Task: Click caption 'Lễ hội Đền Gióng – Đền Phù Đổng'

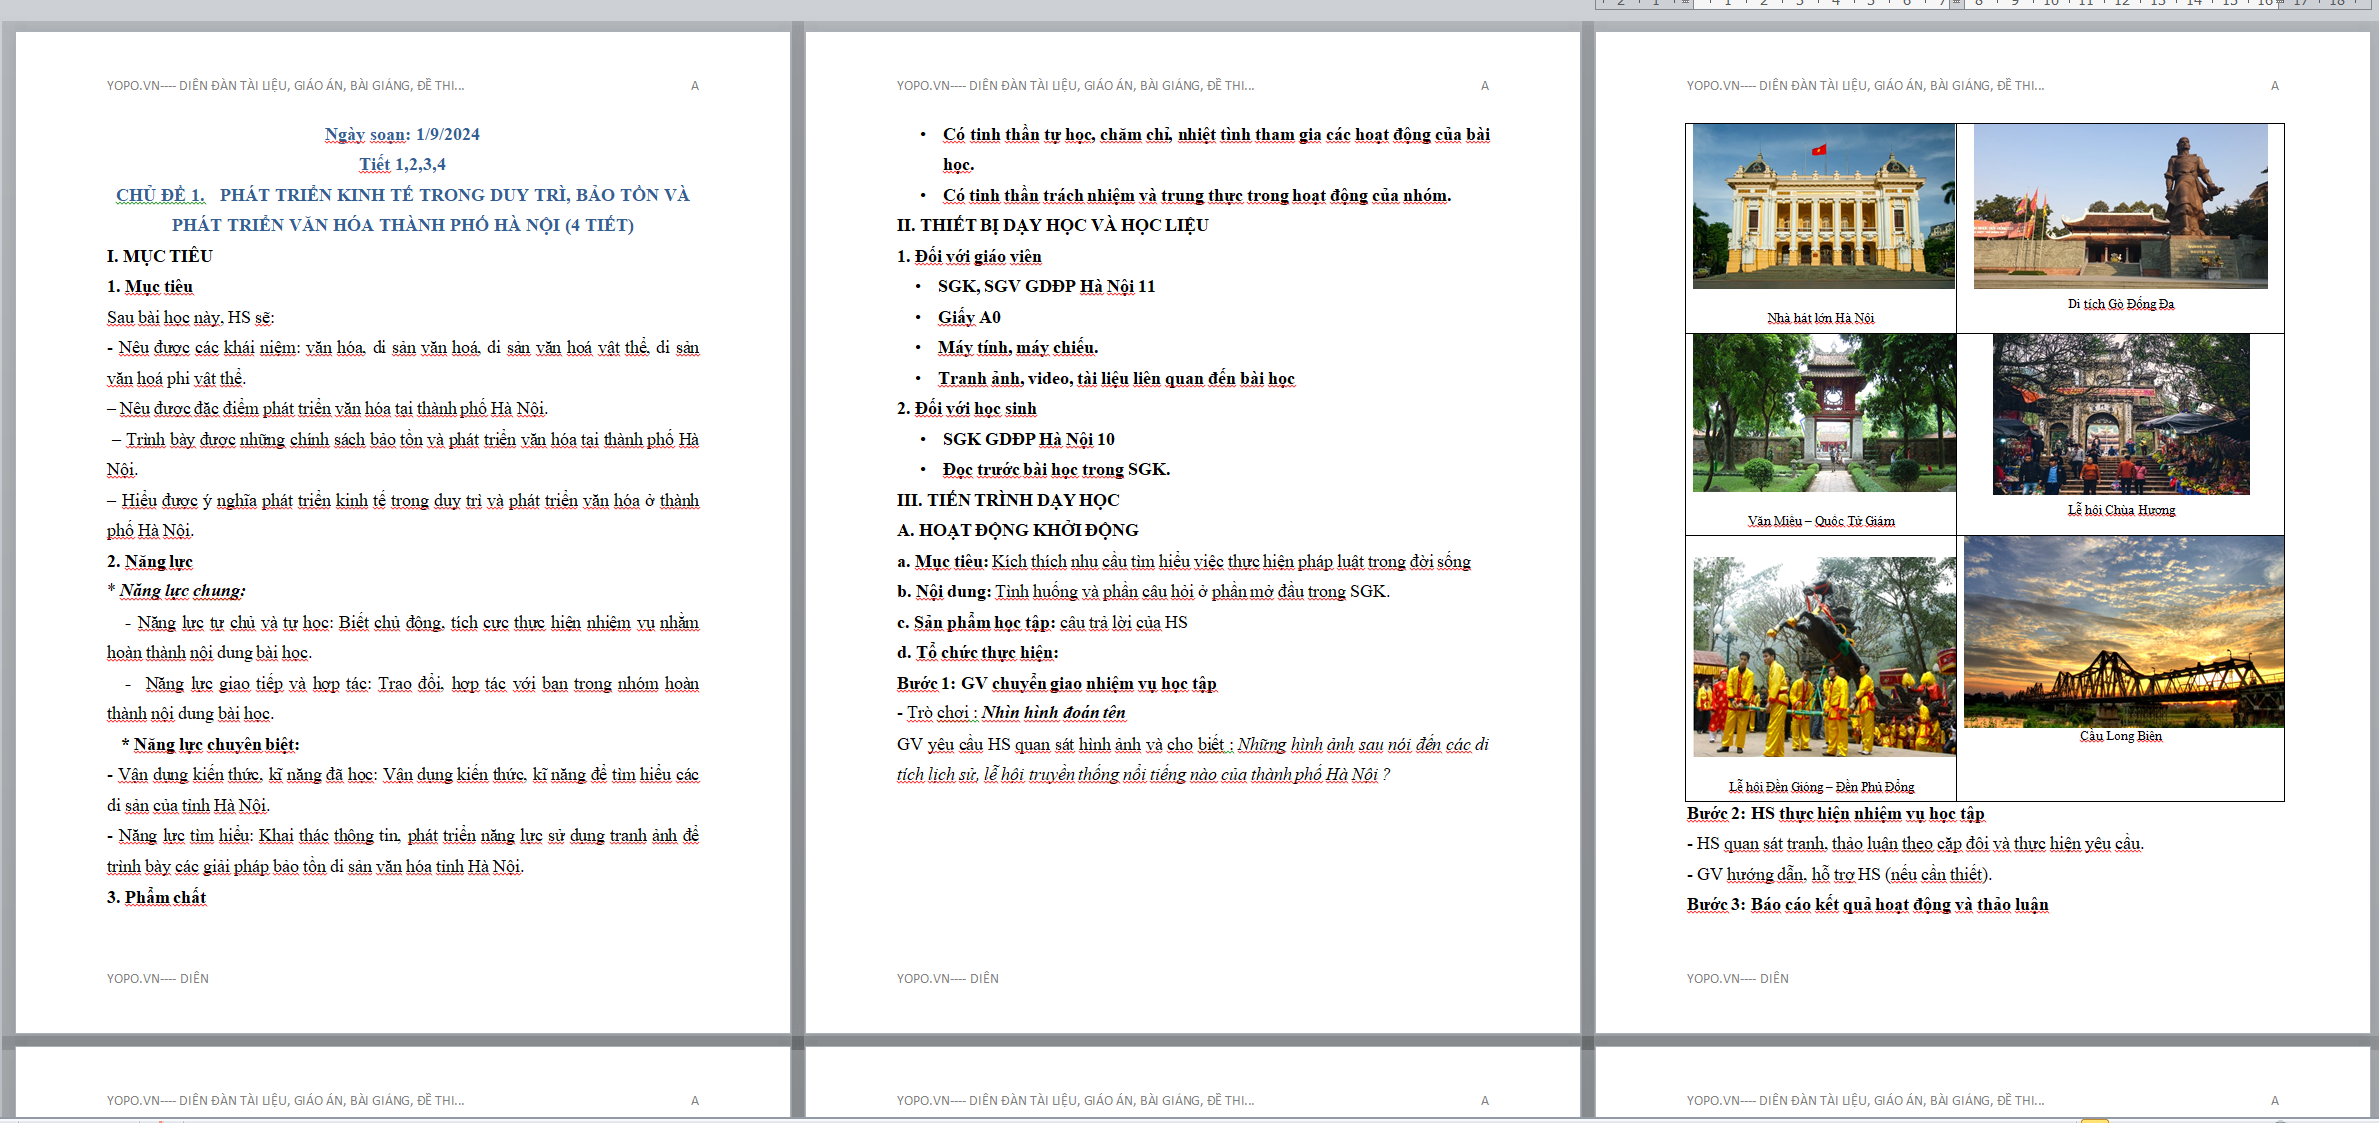Action: click(1821, 787)
